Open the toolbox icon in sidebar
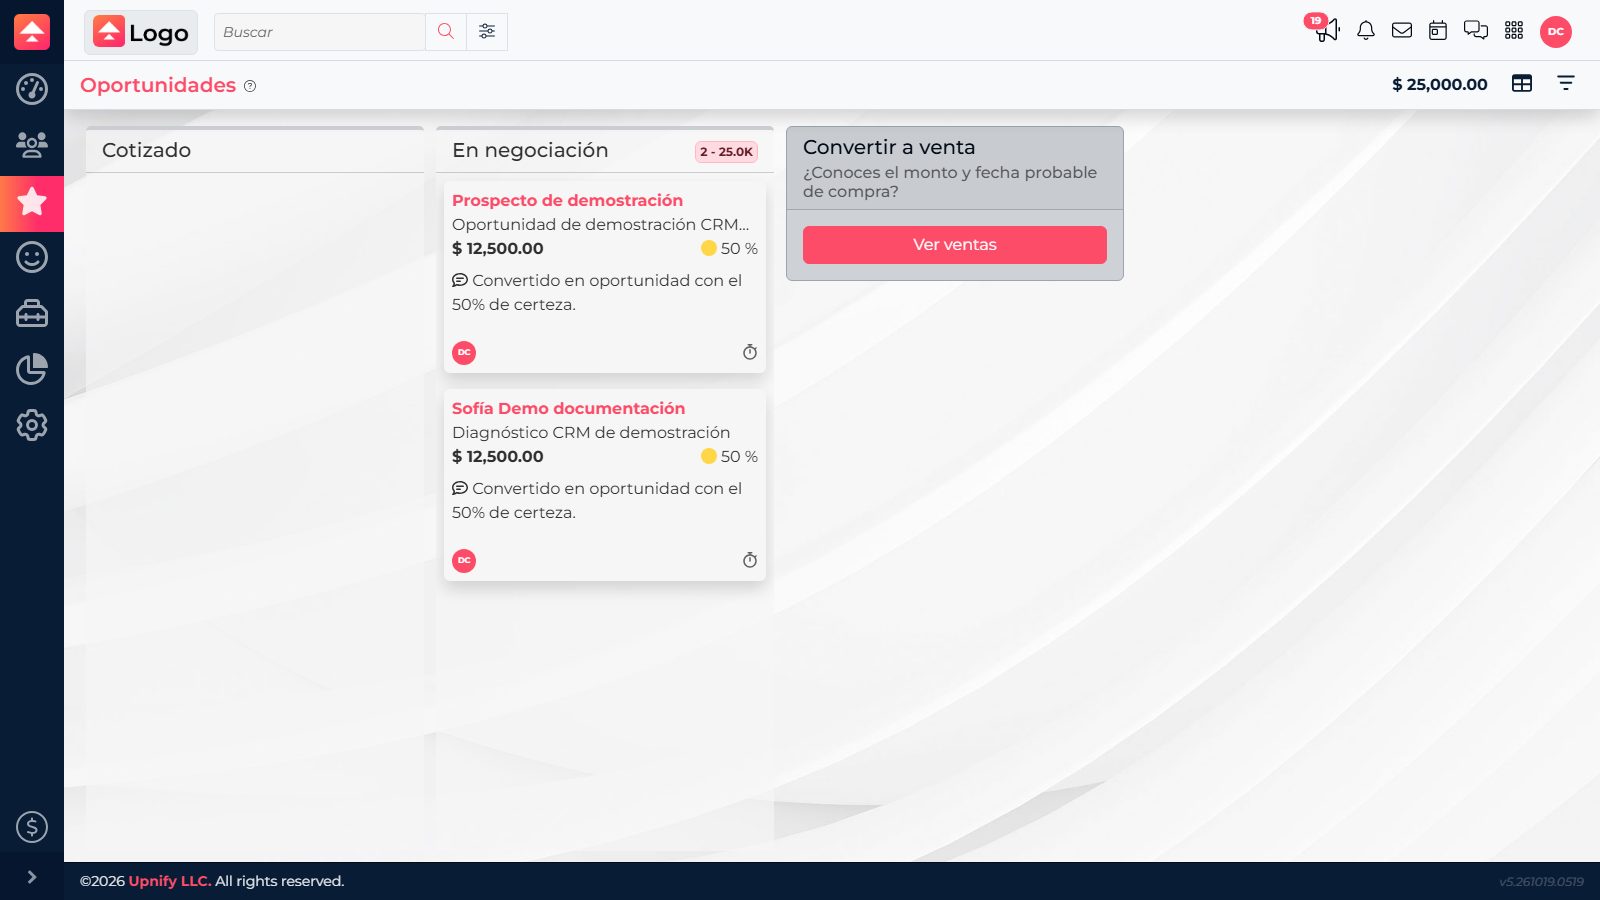The height and width of the screenshot is (900, 1600). click(32, 313)
